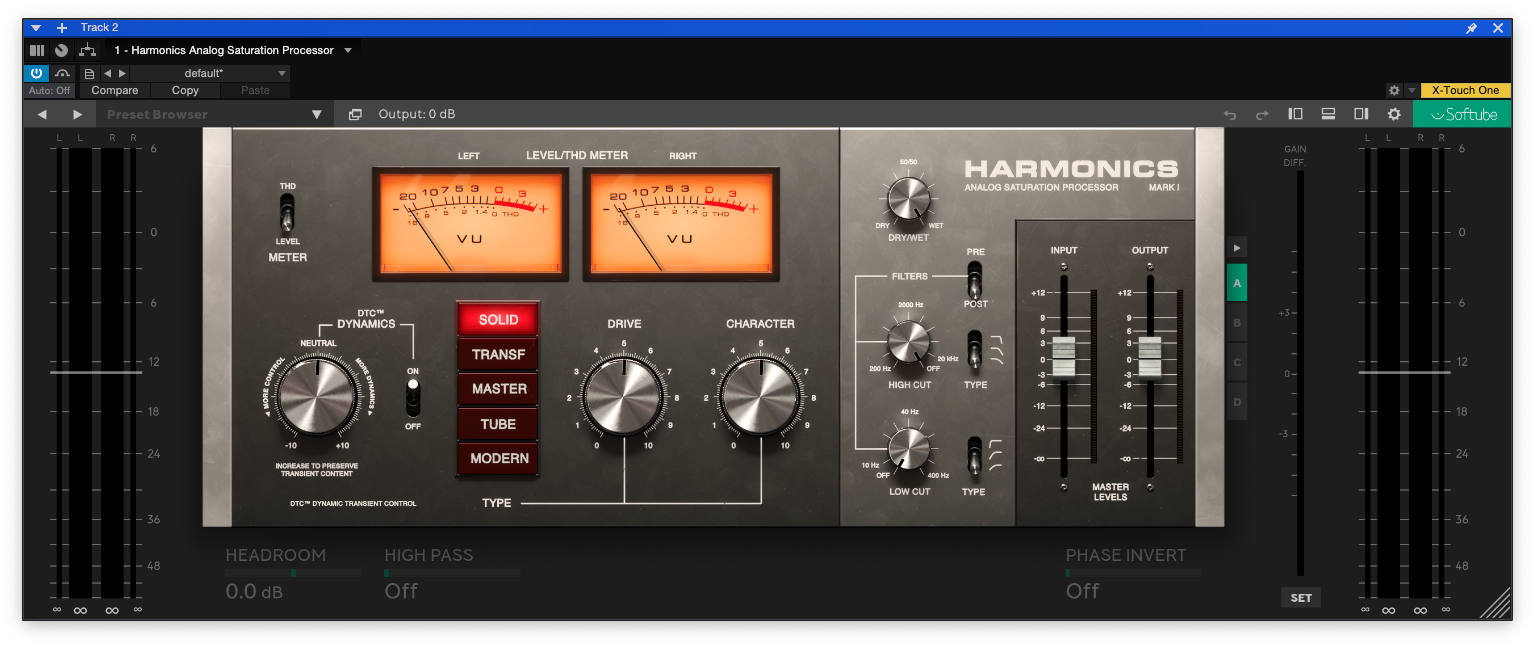Click the Compare button
The image size is (1535, 647).
coord(115,90)
